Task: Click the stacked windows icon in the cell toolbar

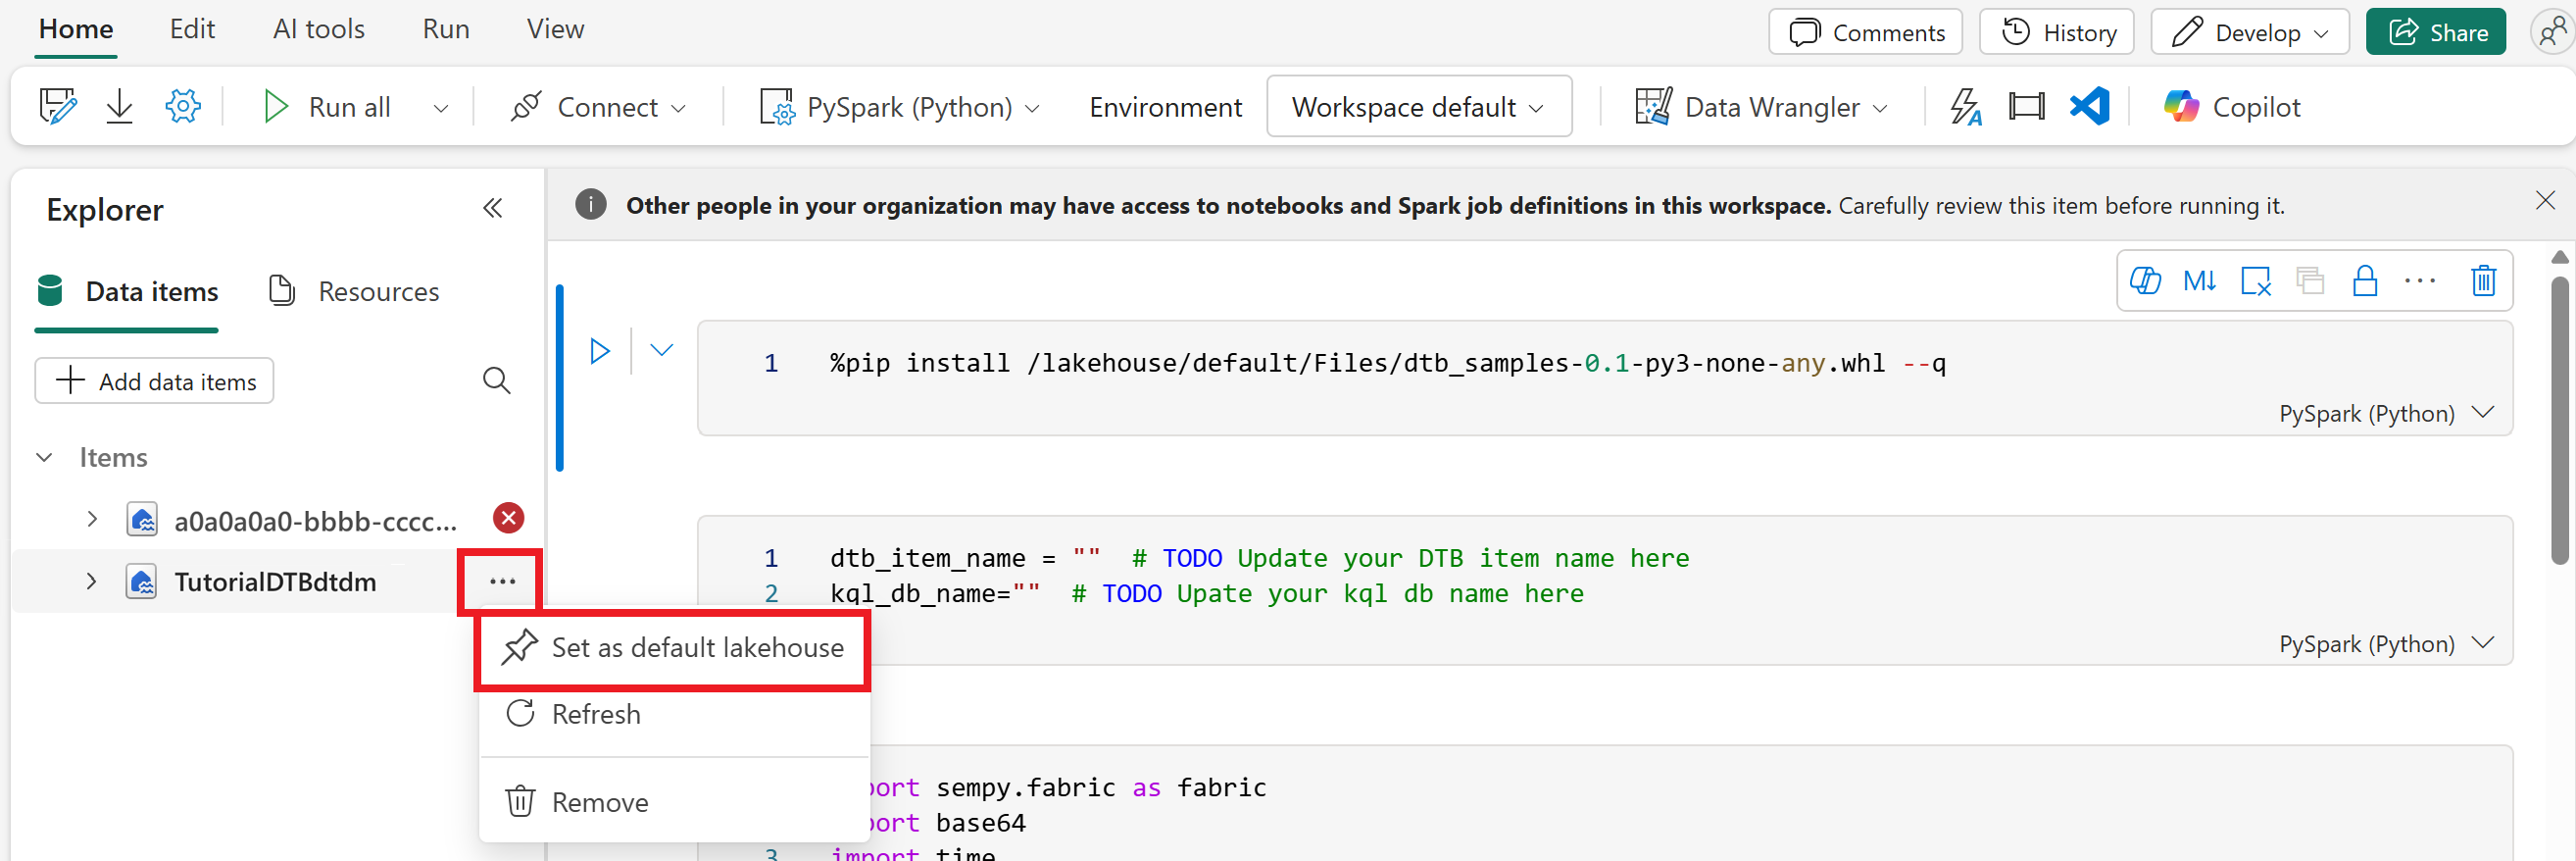Action: [2310, 281]
